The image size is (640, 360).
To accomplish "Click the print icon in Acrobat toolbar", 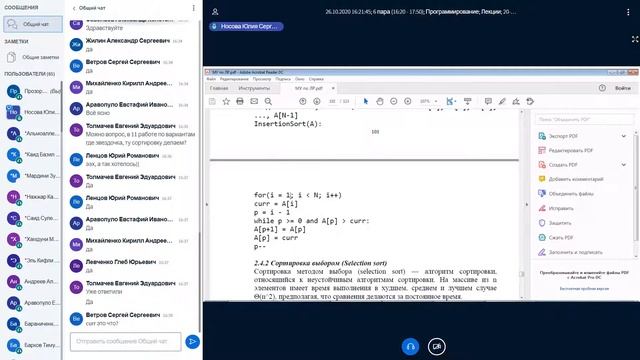I will [240, 102].
